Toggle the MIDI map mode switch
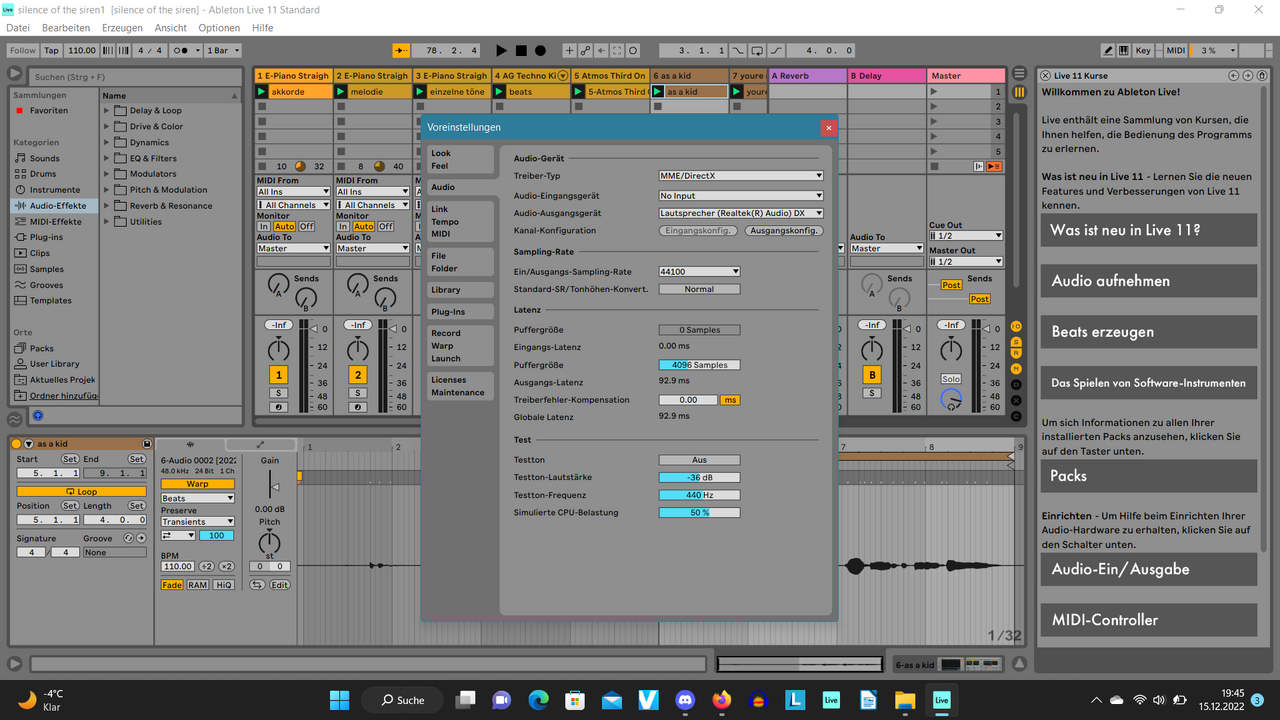 [1176, 50]
